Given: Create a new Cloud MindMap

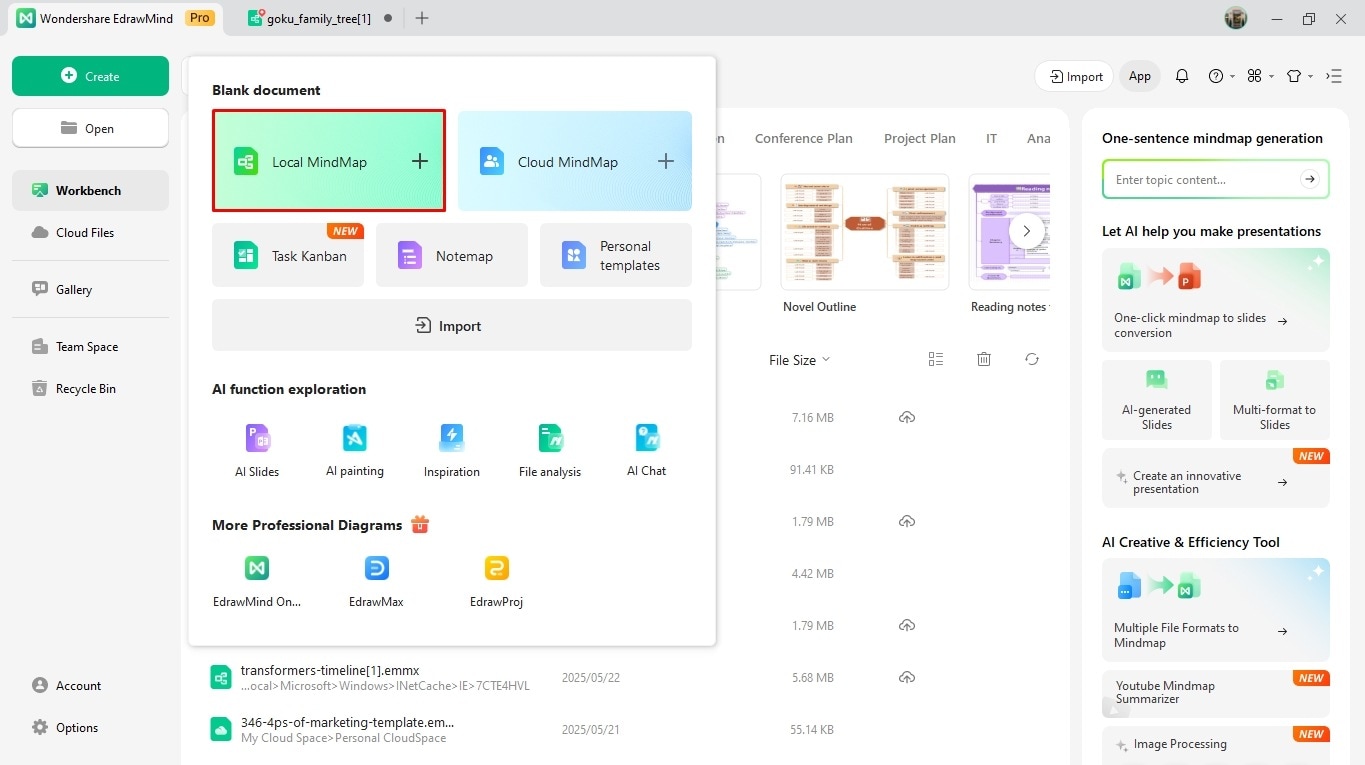Looking at the screenshot, I should 575,161.
